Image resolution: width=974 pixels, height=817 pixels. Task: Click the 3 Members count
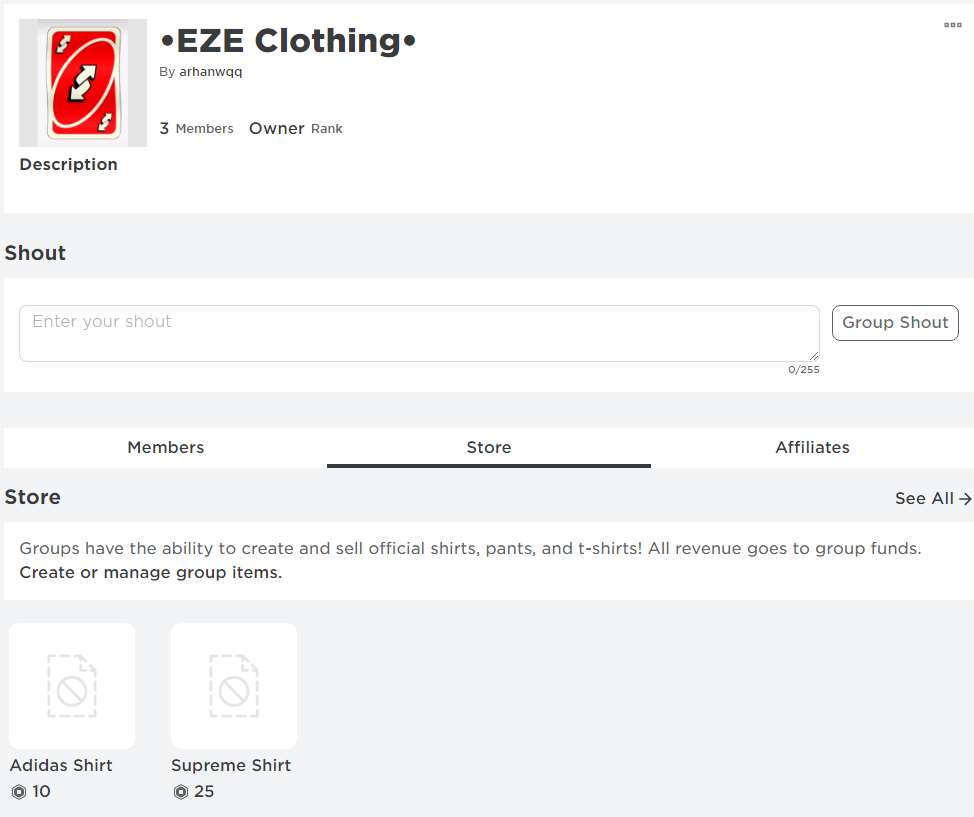197,128
